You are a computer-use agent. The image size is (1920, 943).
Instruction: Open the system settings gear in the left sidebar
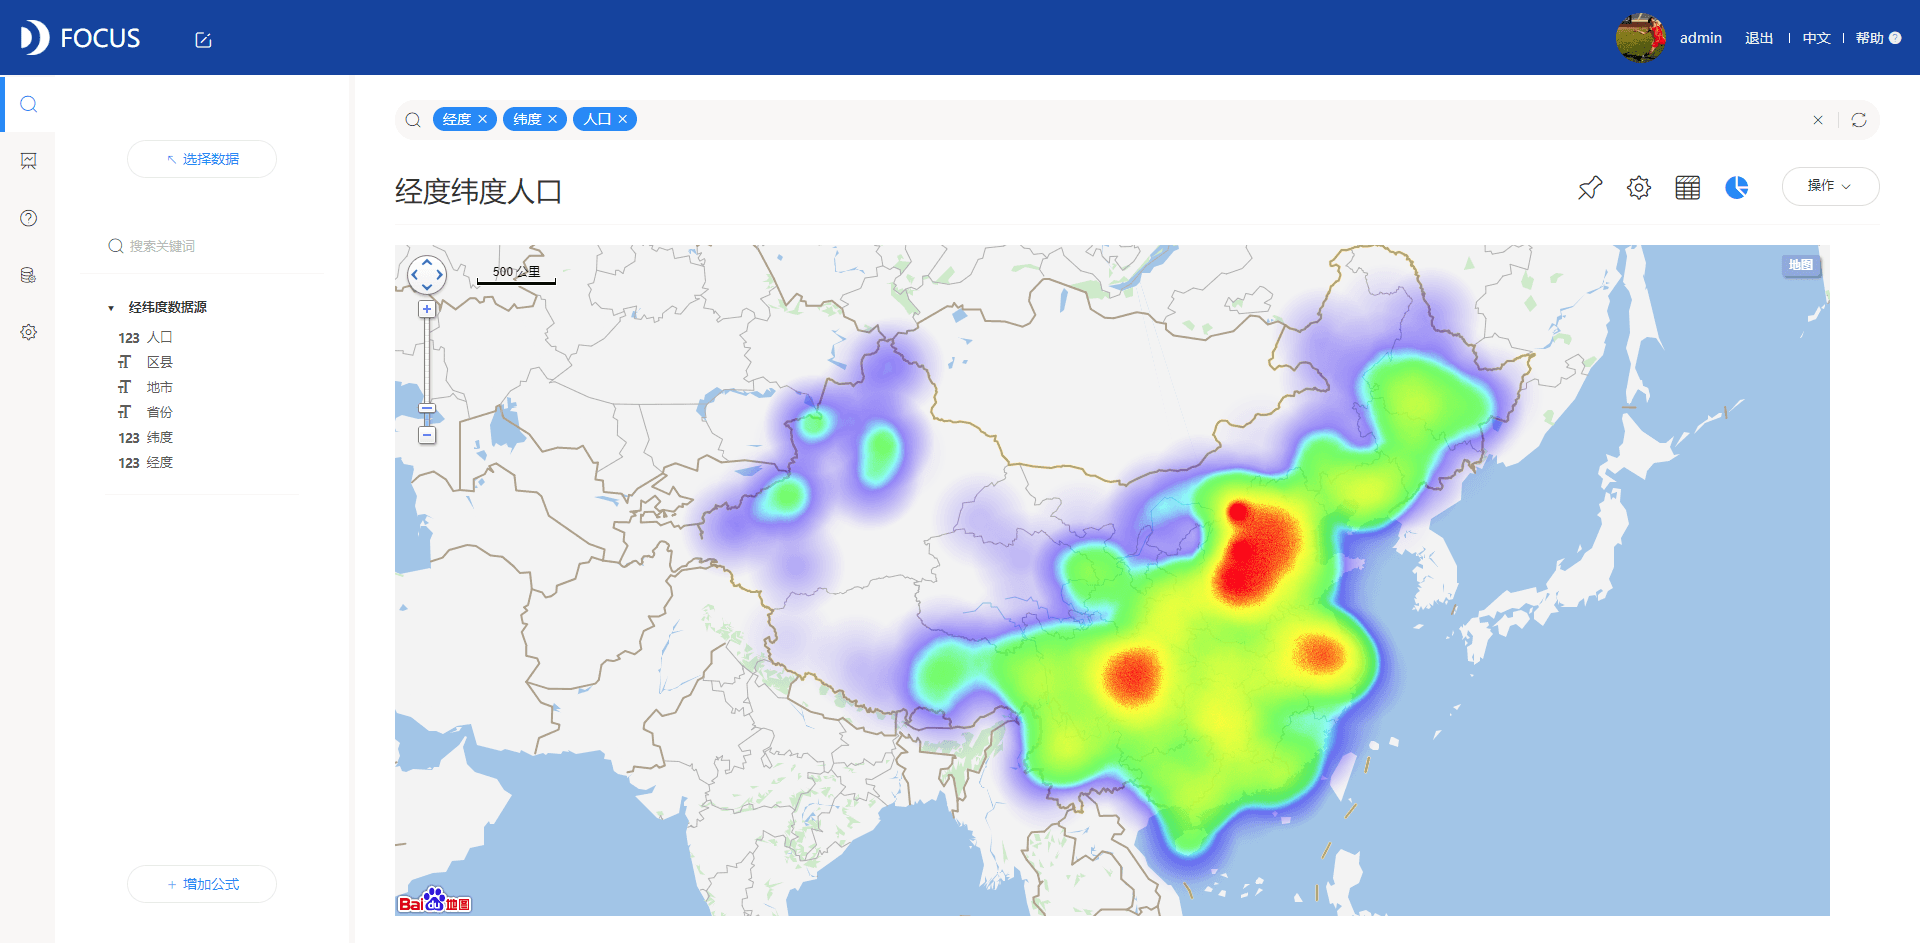pos(29,332)
